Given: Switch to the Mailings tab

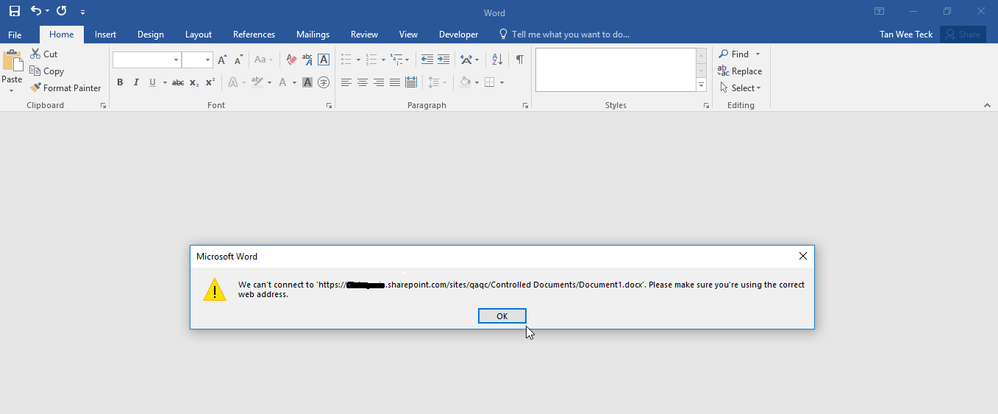Looking at the screenshot, I should coord(313,34).
